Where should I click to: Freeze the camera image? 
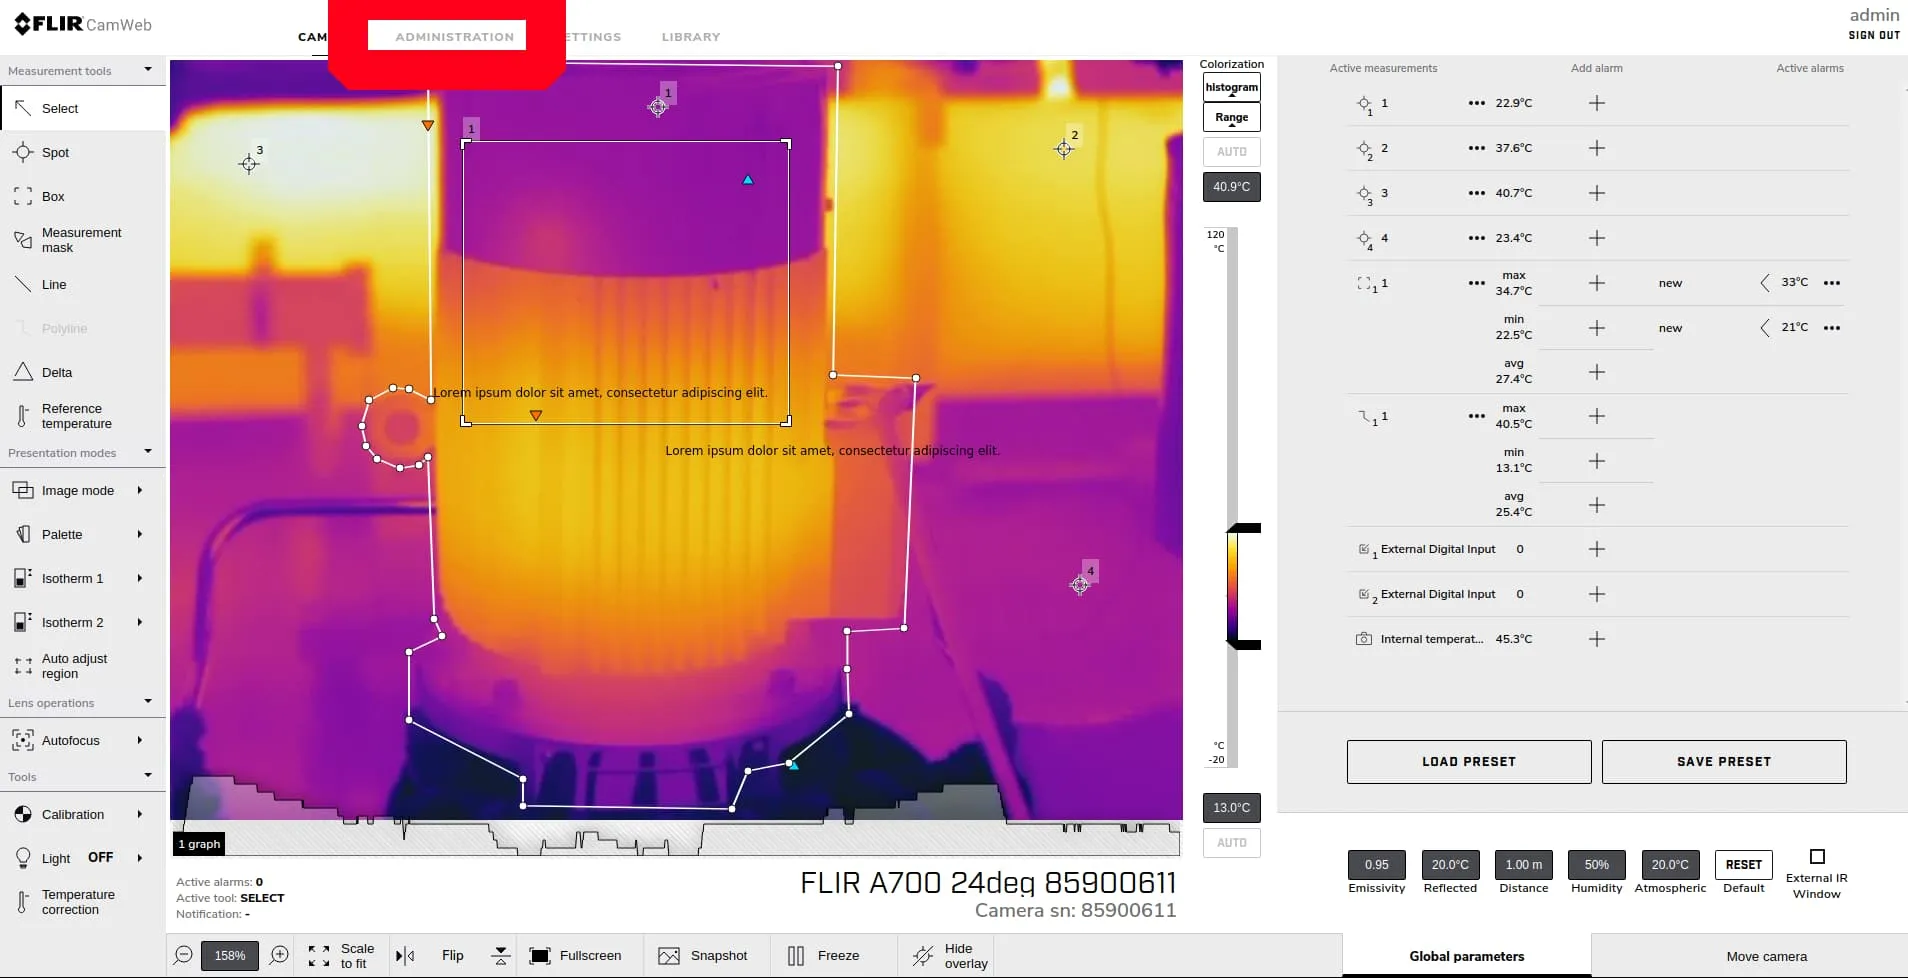coord(824,956)
